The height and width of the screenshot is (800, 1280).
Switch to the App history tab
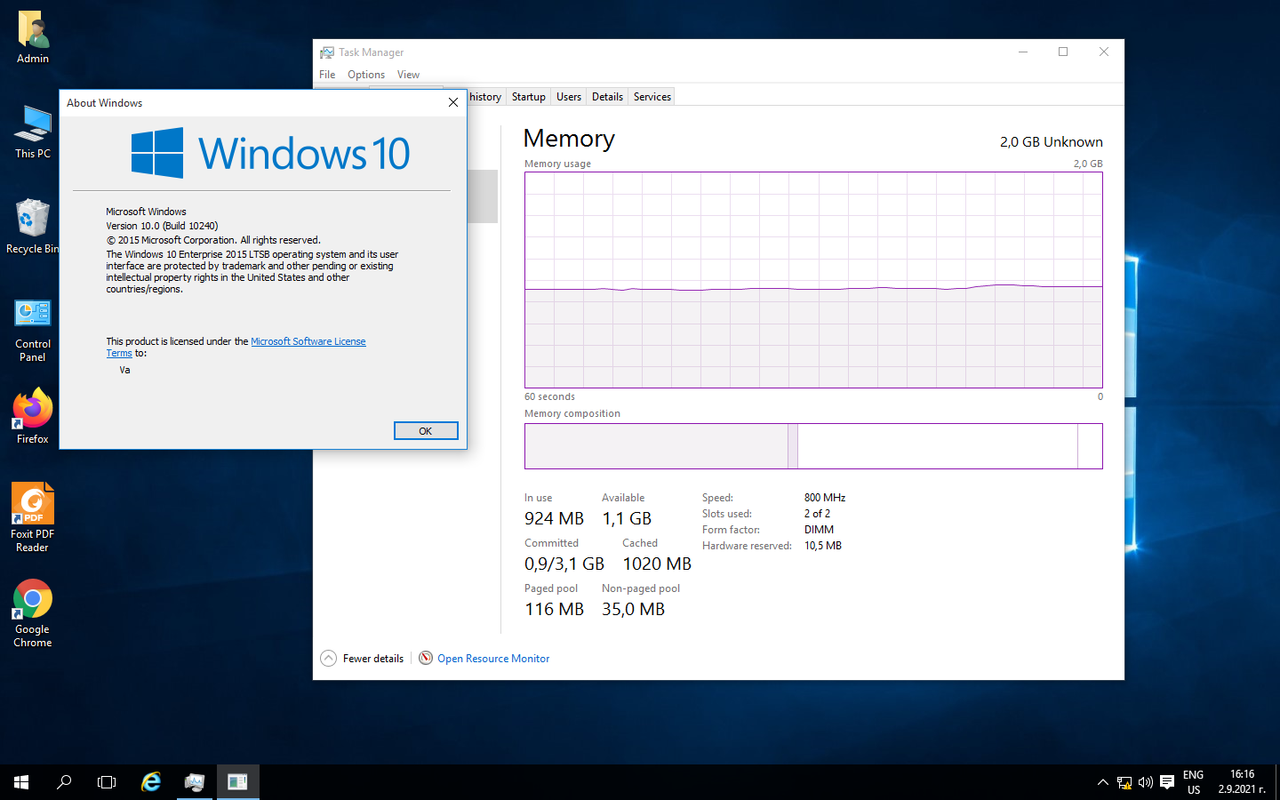point(485,97)
